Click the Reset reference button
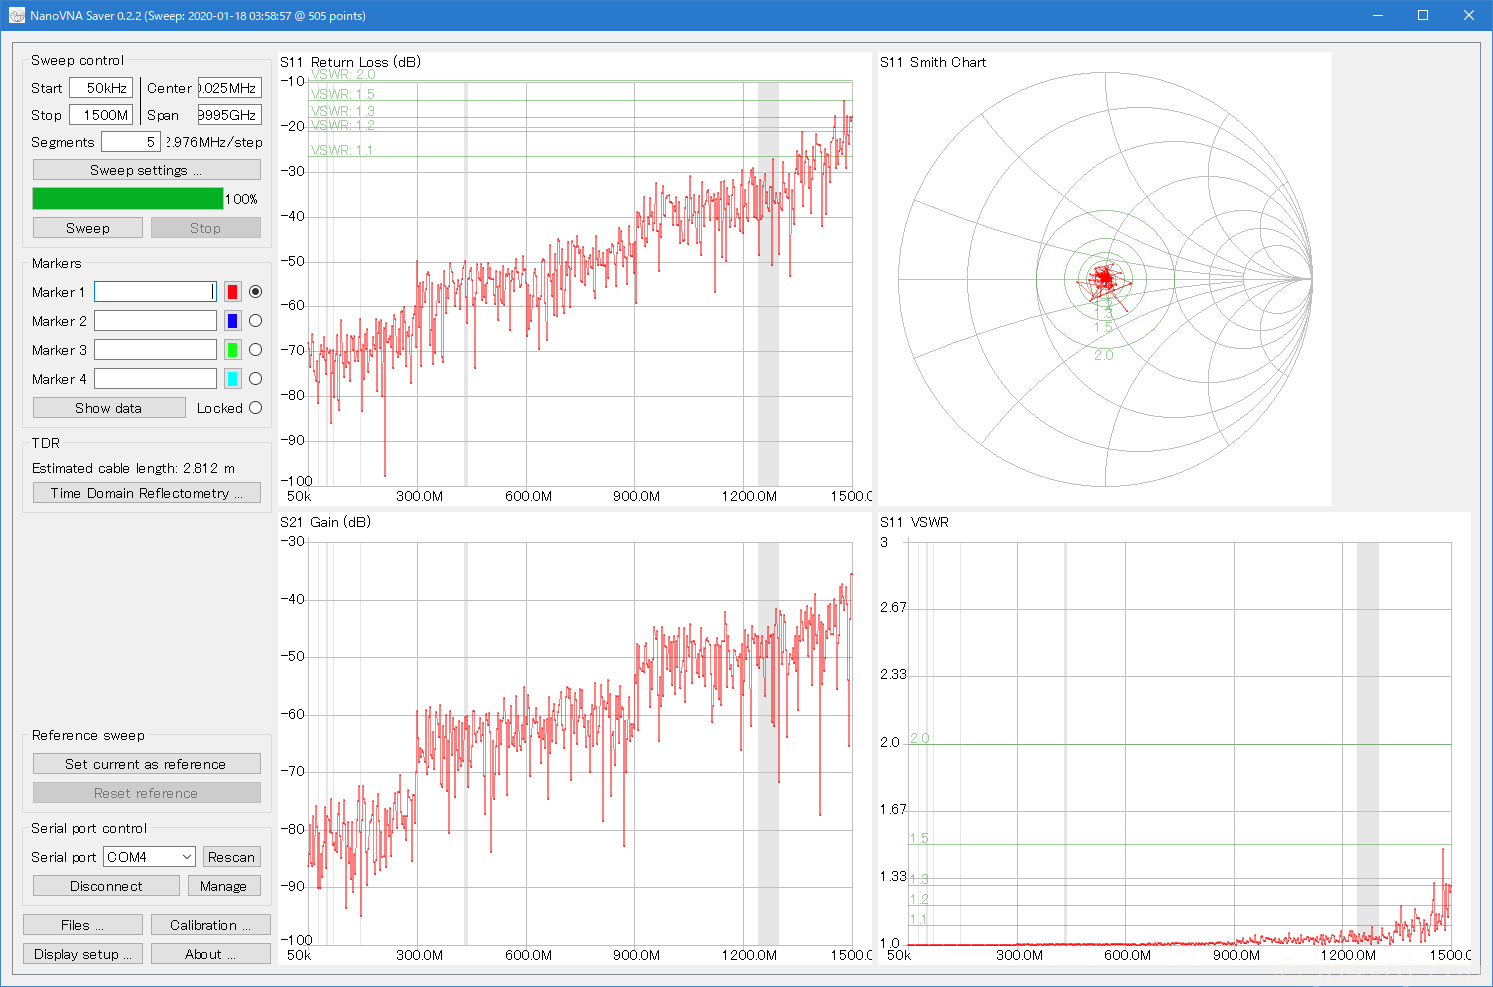Image resolution: width=1493 pixels, height=987 pixels. 147,793
